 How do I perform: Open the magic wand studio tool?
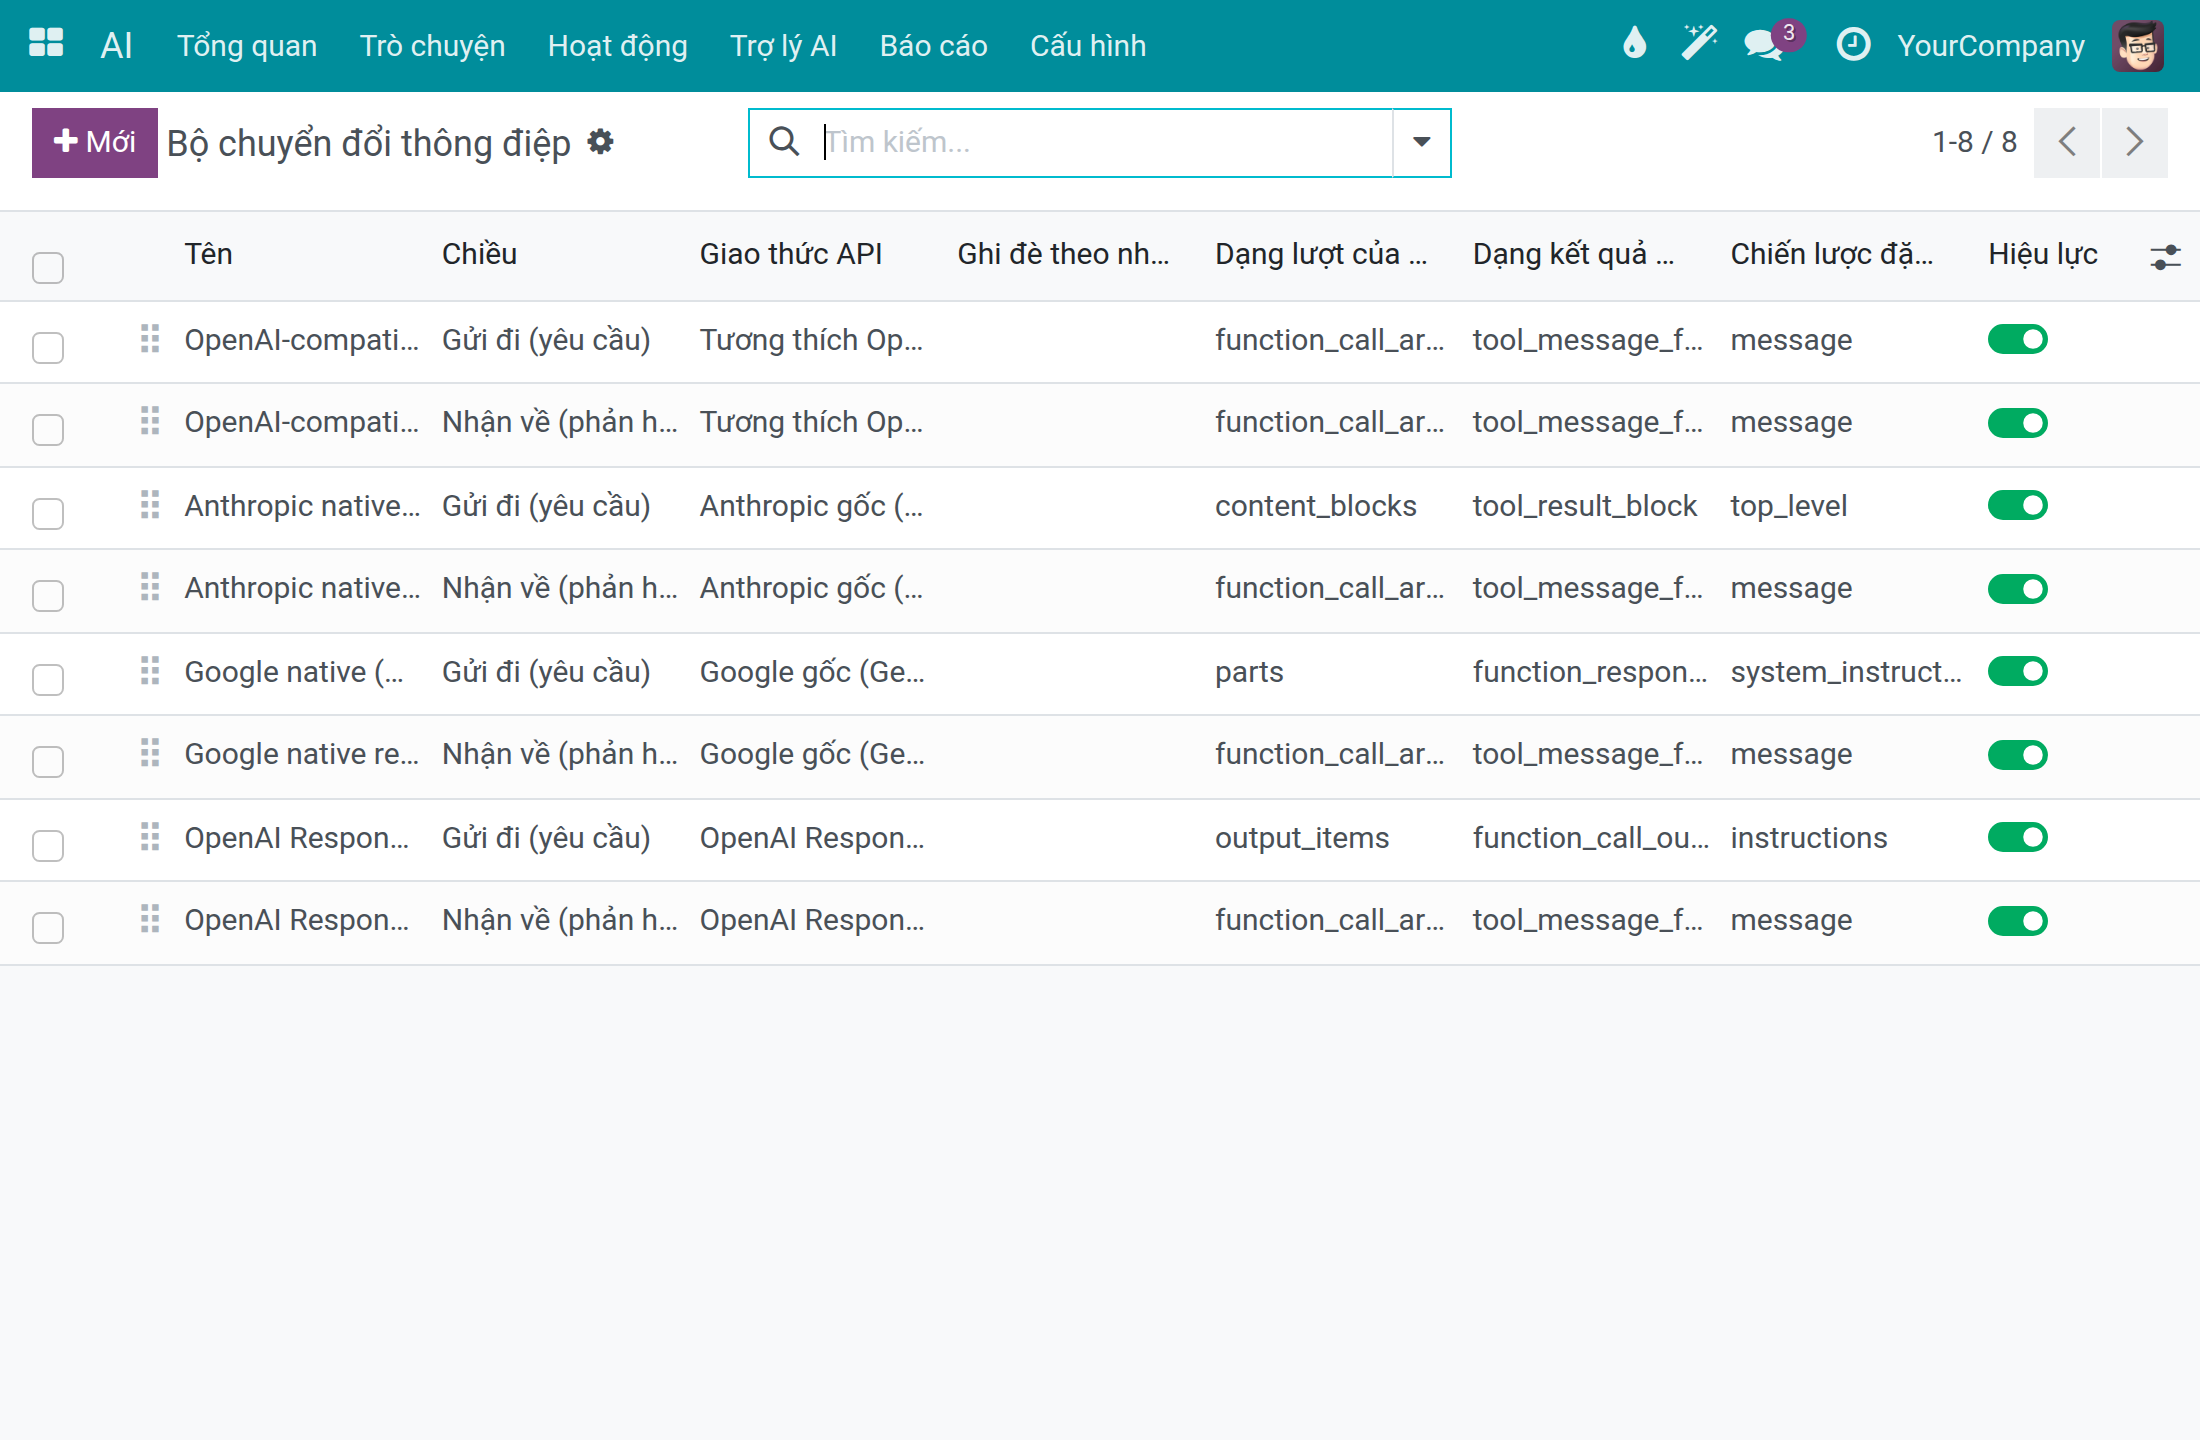click(x=1698, y=44)
